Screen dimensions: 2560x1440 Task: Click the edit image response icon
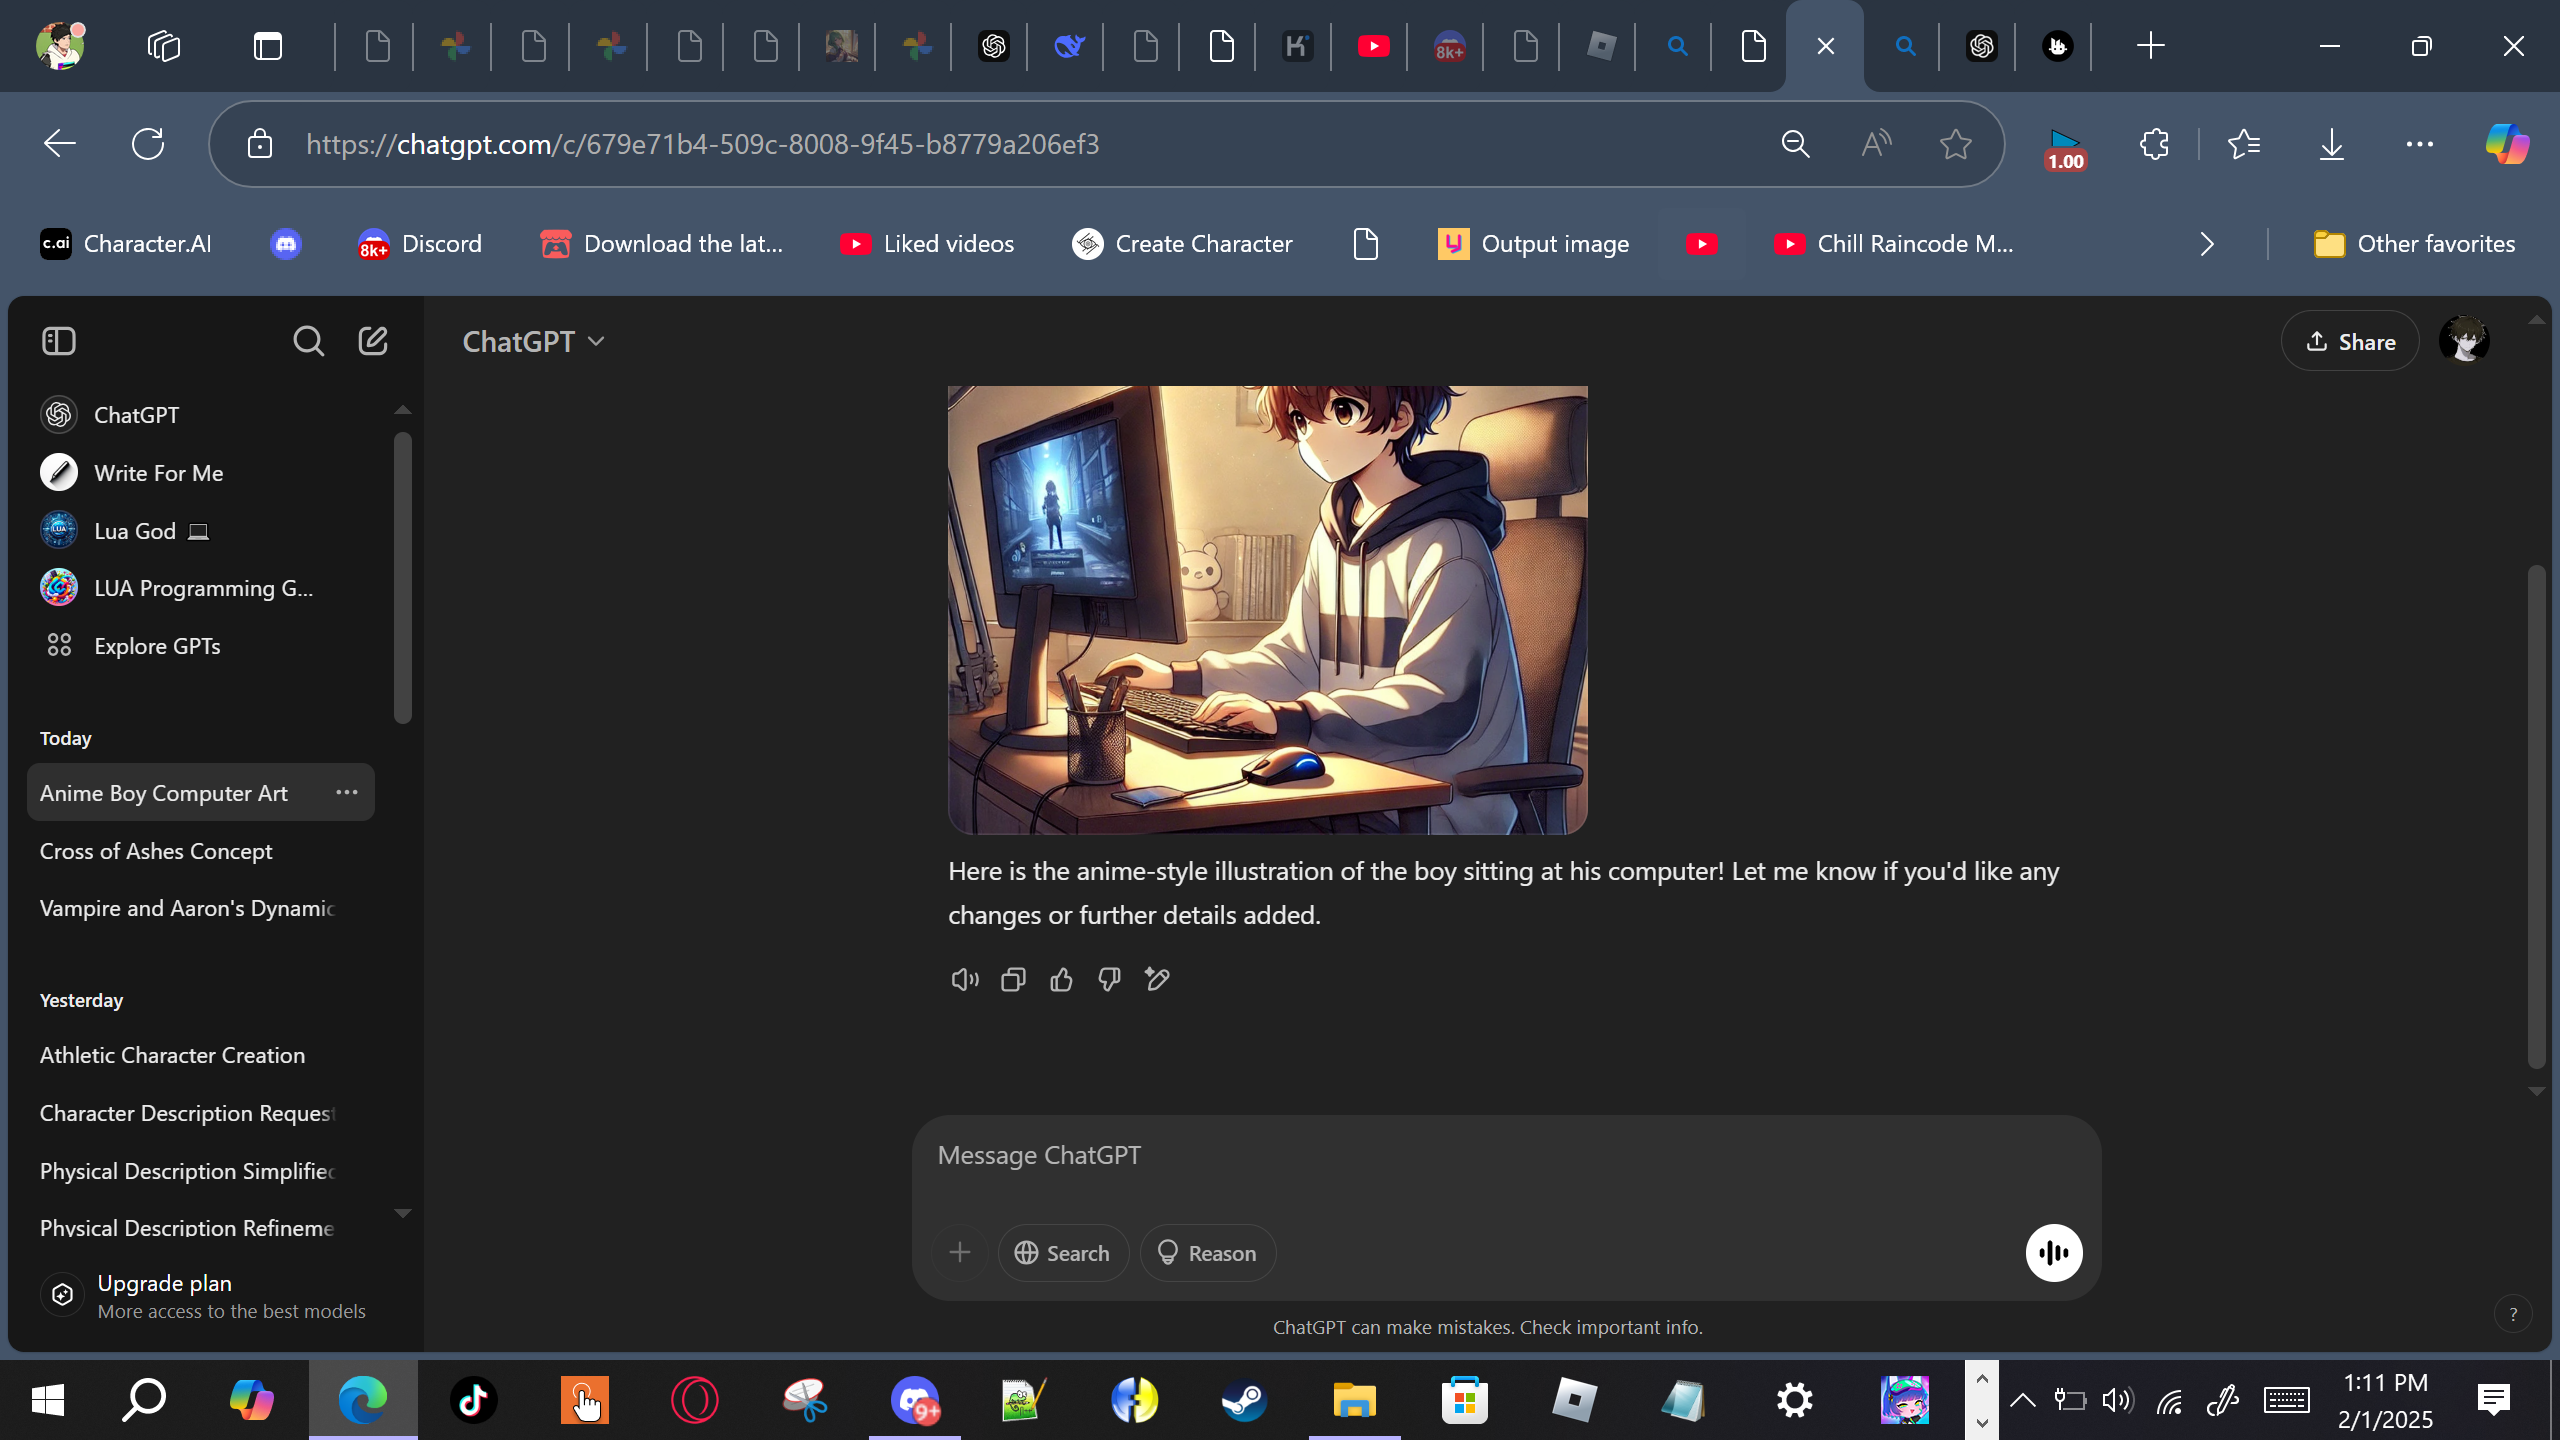pyautogui.click(x=1157, y=979)
